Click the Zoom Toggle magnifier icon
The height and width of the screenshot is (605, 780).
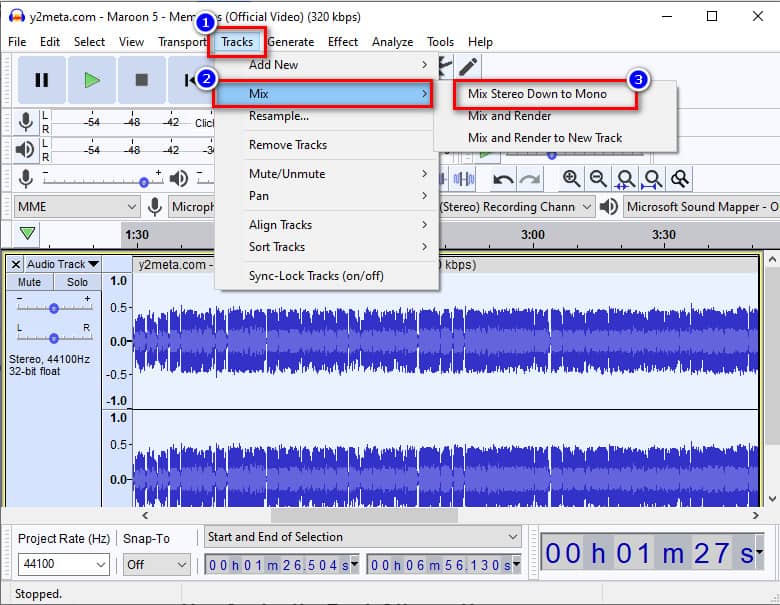pos(680,179)
